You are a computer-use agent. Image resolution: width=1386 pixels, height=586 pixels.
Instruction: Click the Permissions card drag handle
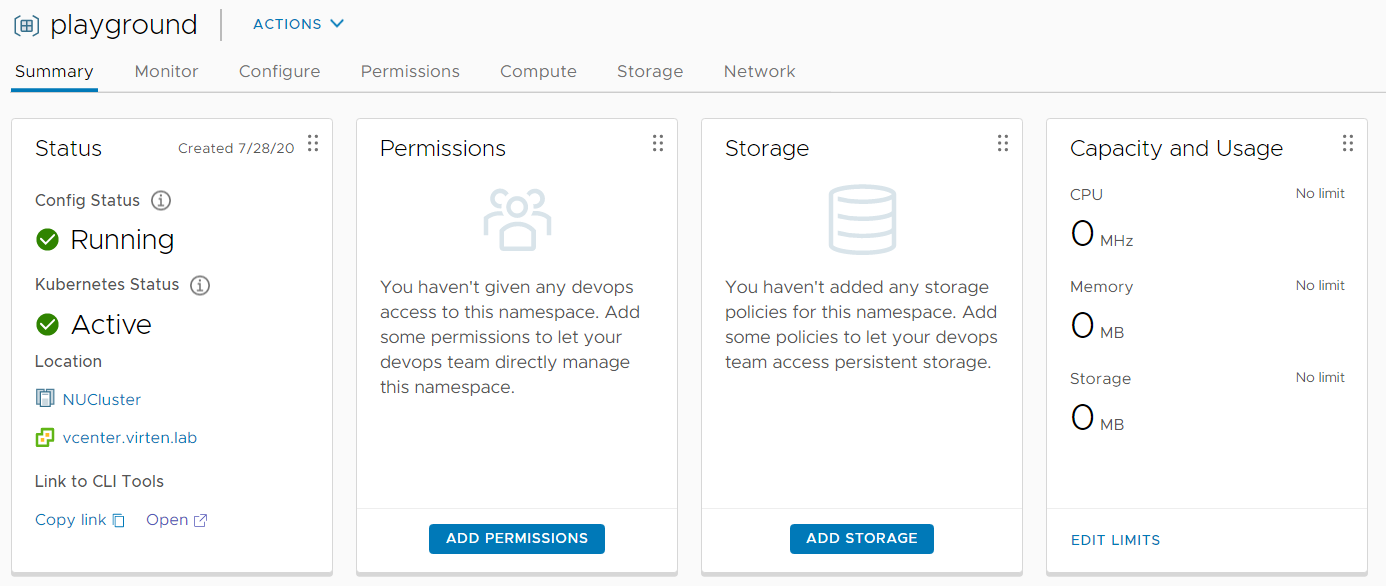pyautogui.click(x=658, y=143)
